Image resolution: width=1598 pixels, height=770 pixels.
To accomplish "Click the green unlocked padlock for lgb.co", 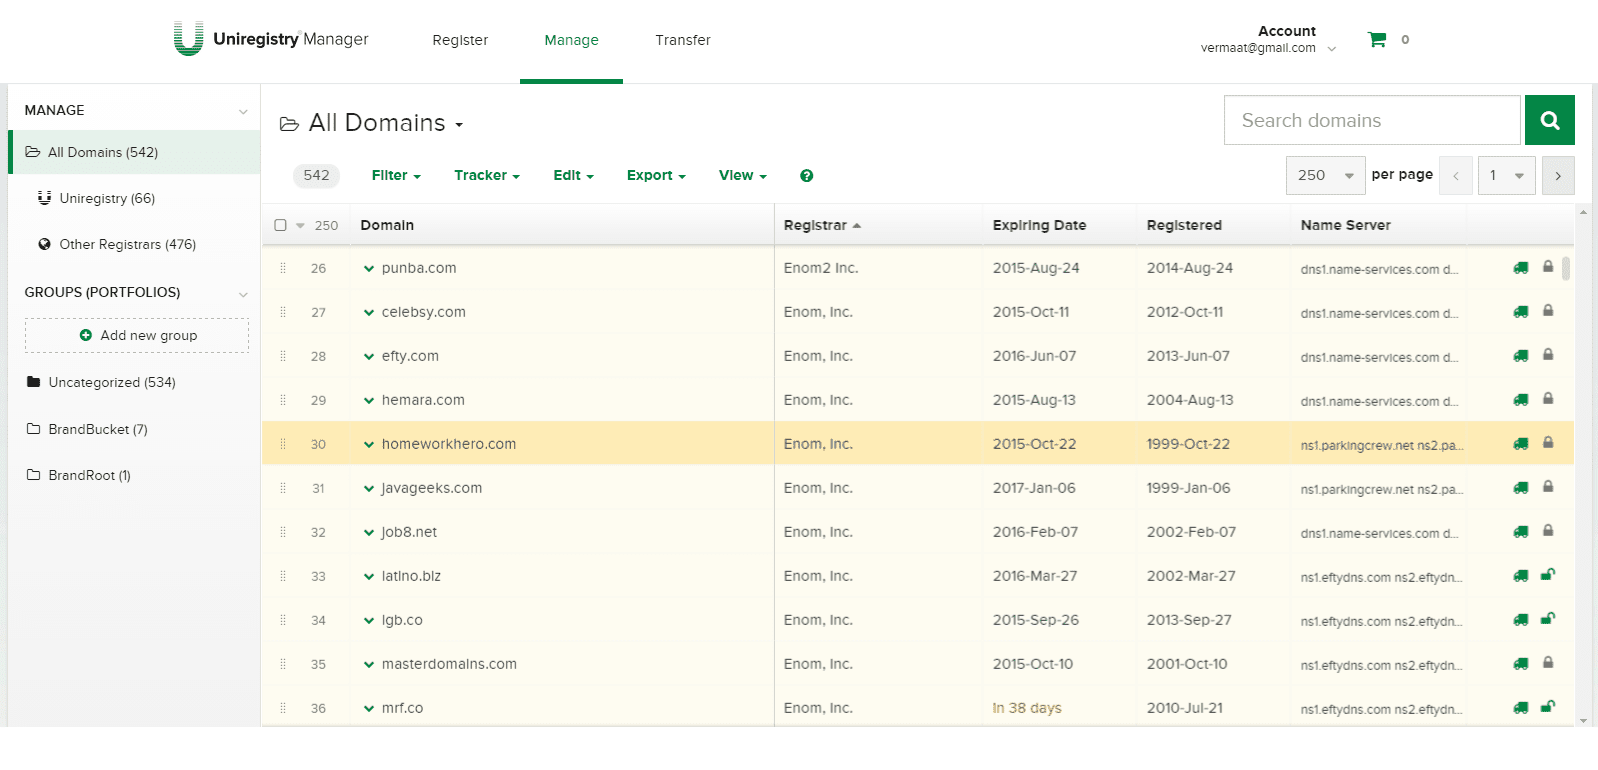I will pos(1548,619).
